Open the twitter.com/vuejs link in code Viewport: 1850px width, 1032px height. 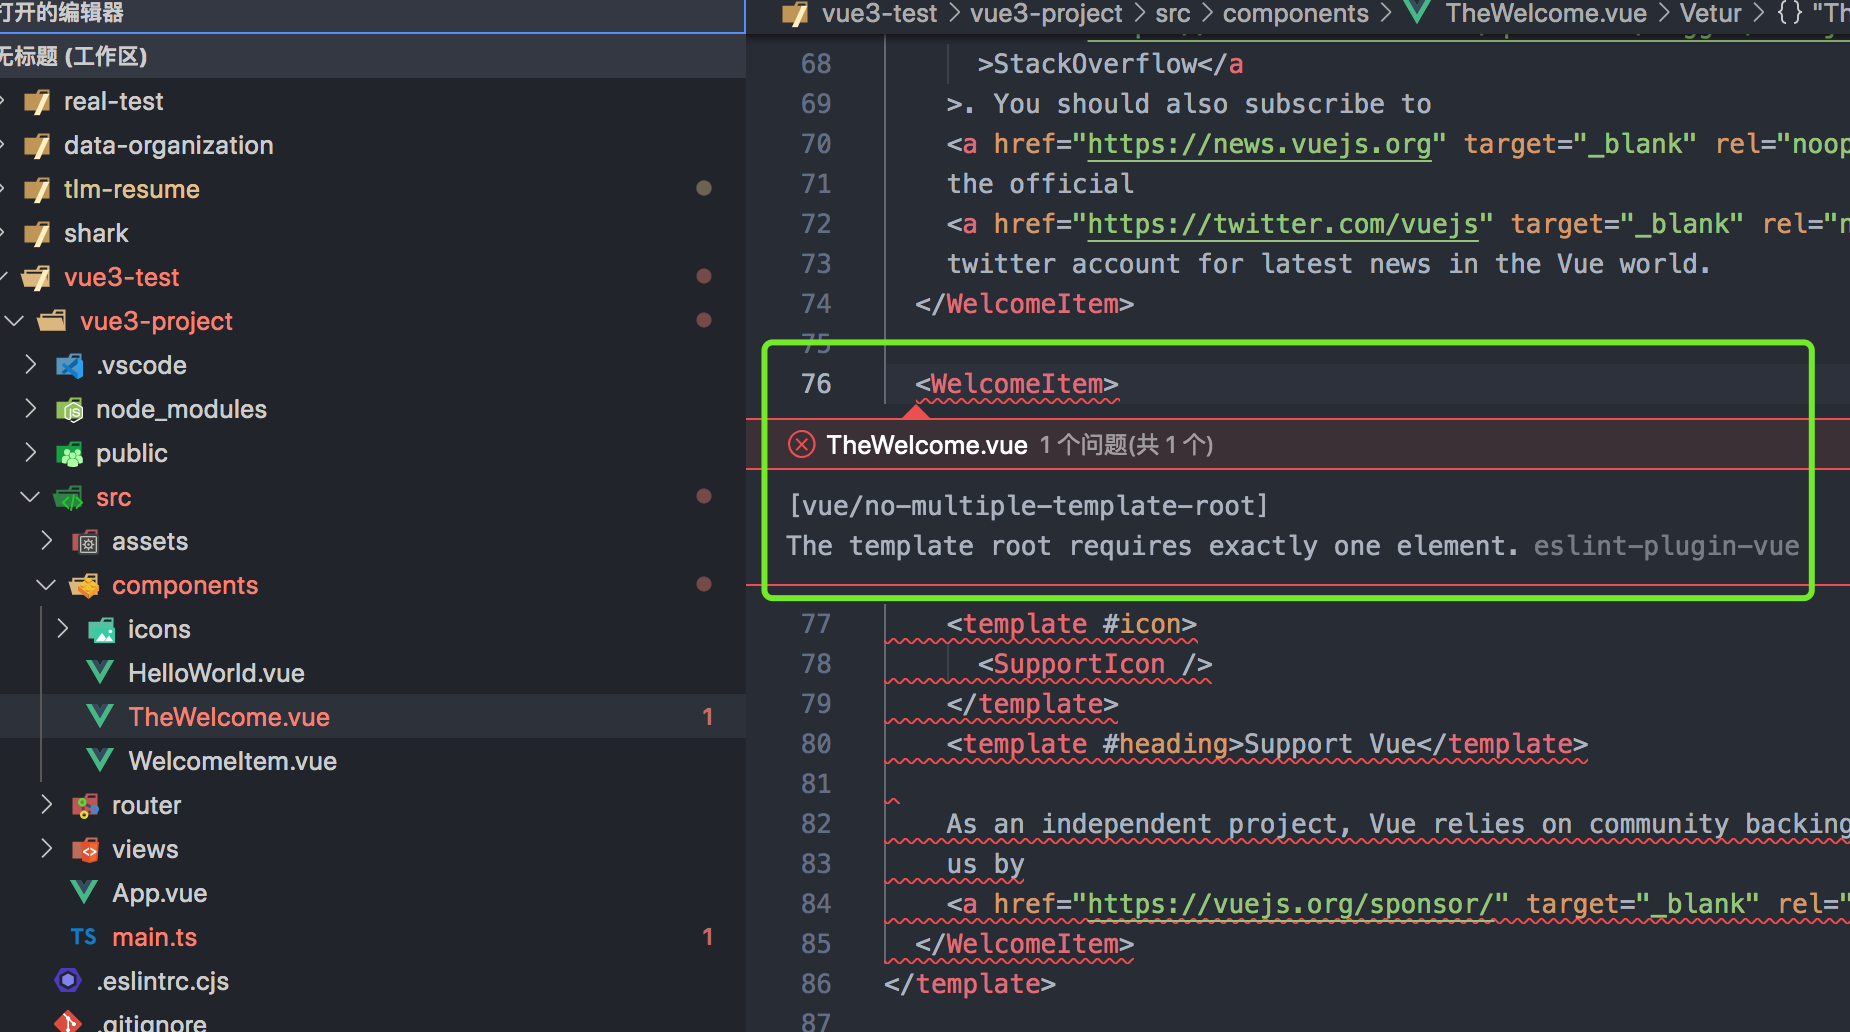click(x=1283, y=224)
